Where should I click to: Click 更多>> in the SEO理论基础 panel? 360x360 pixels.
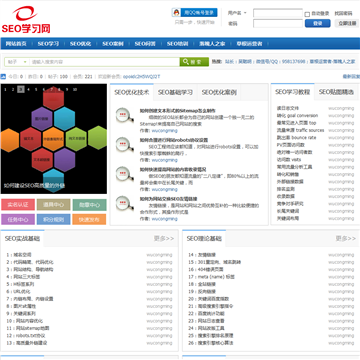tap(345, 238)
